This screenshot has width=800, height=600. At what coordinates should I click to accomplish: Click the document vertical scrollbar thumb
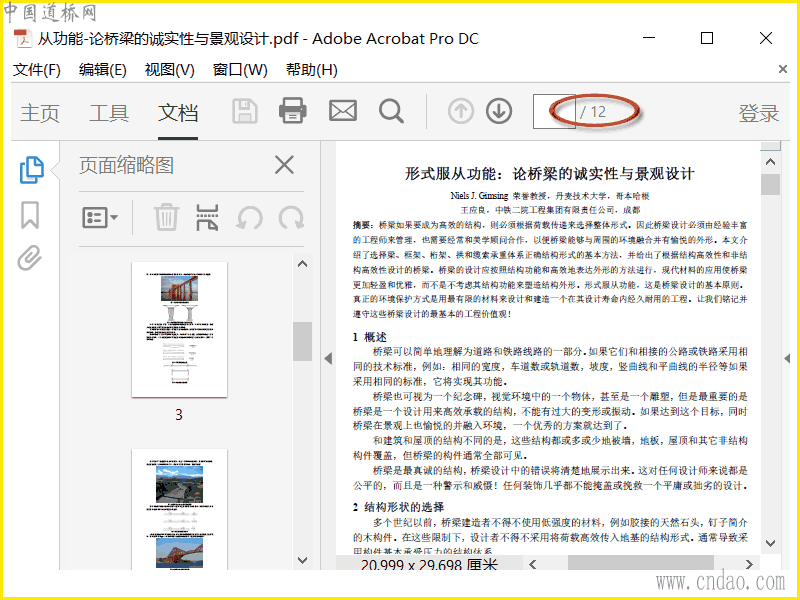click(770, 184)
